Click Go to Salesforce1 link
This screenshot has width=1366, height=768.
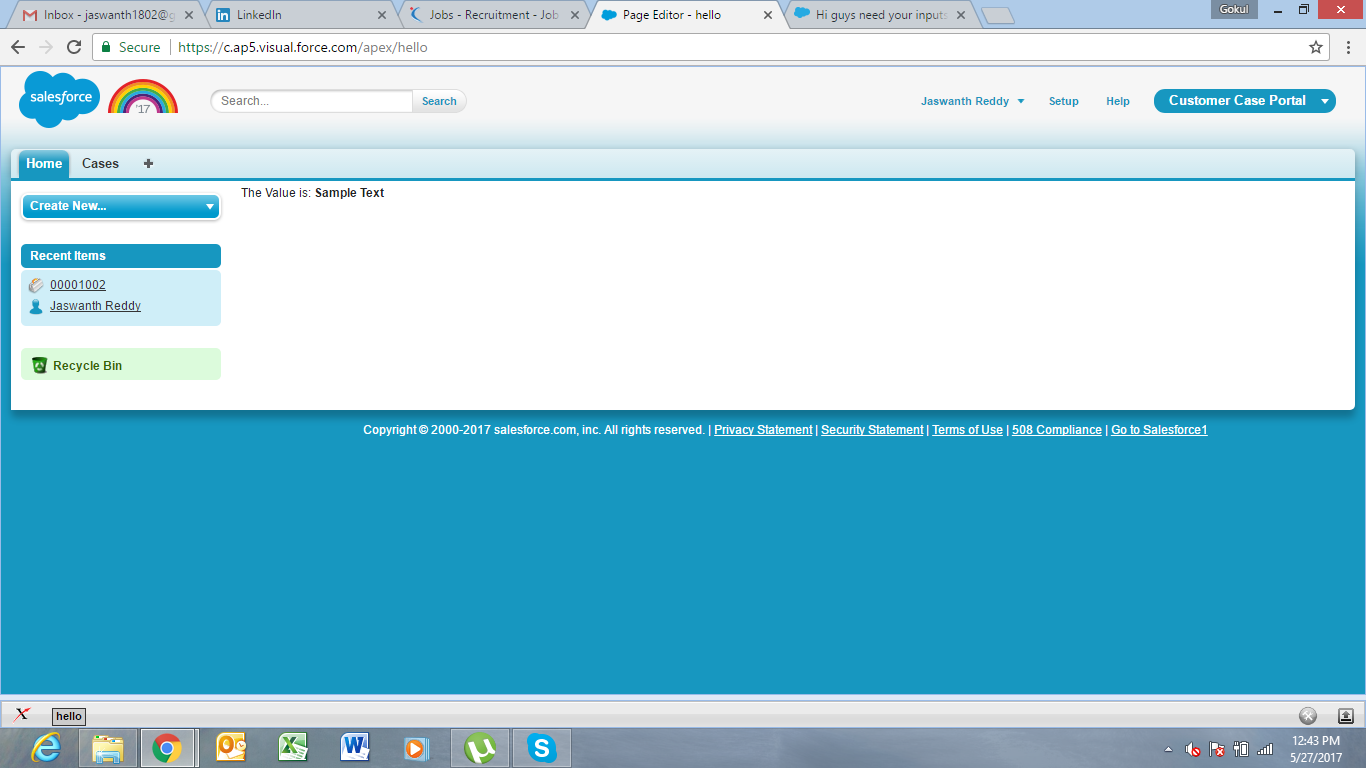coord(1159,430)
